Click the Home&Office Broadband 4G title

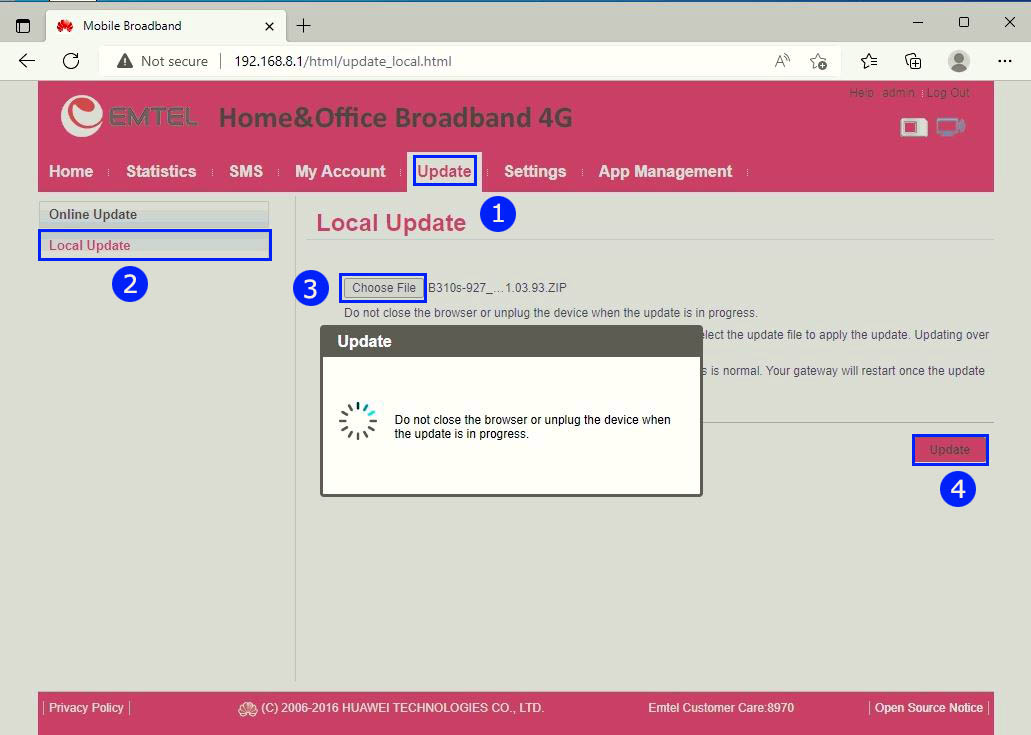pyautogui.click(x=395, y=118)
